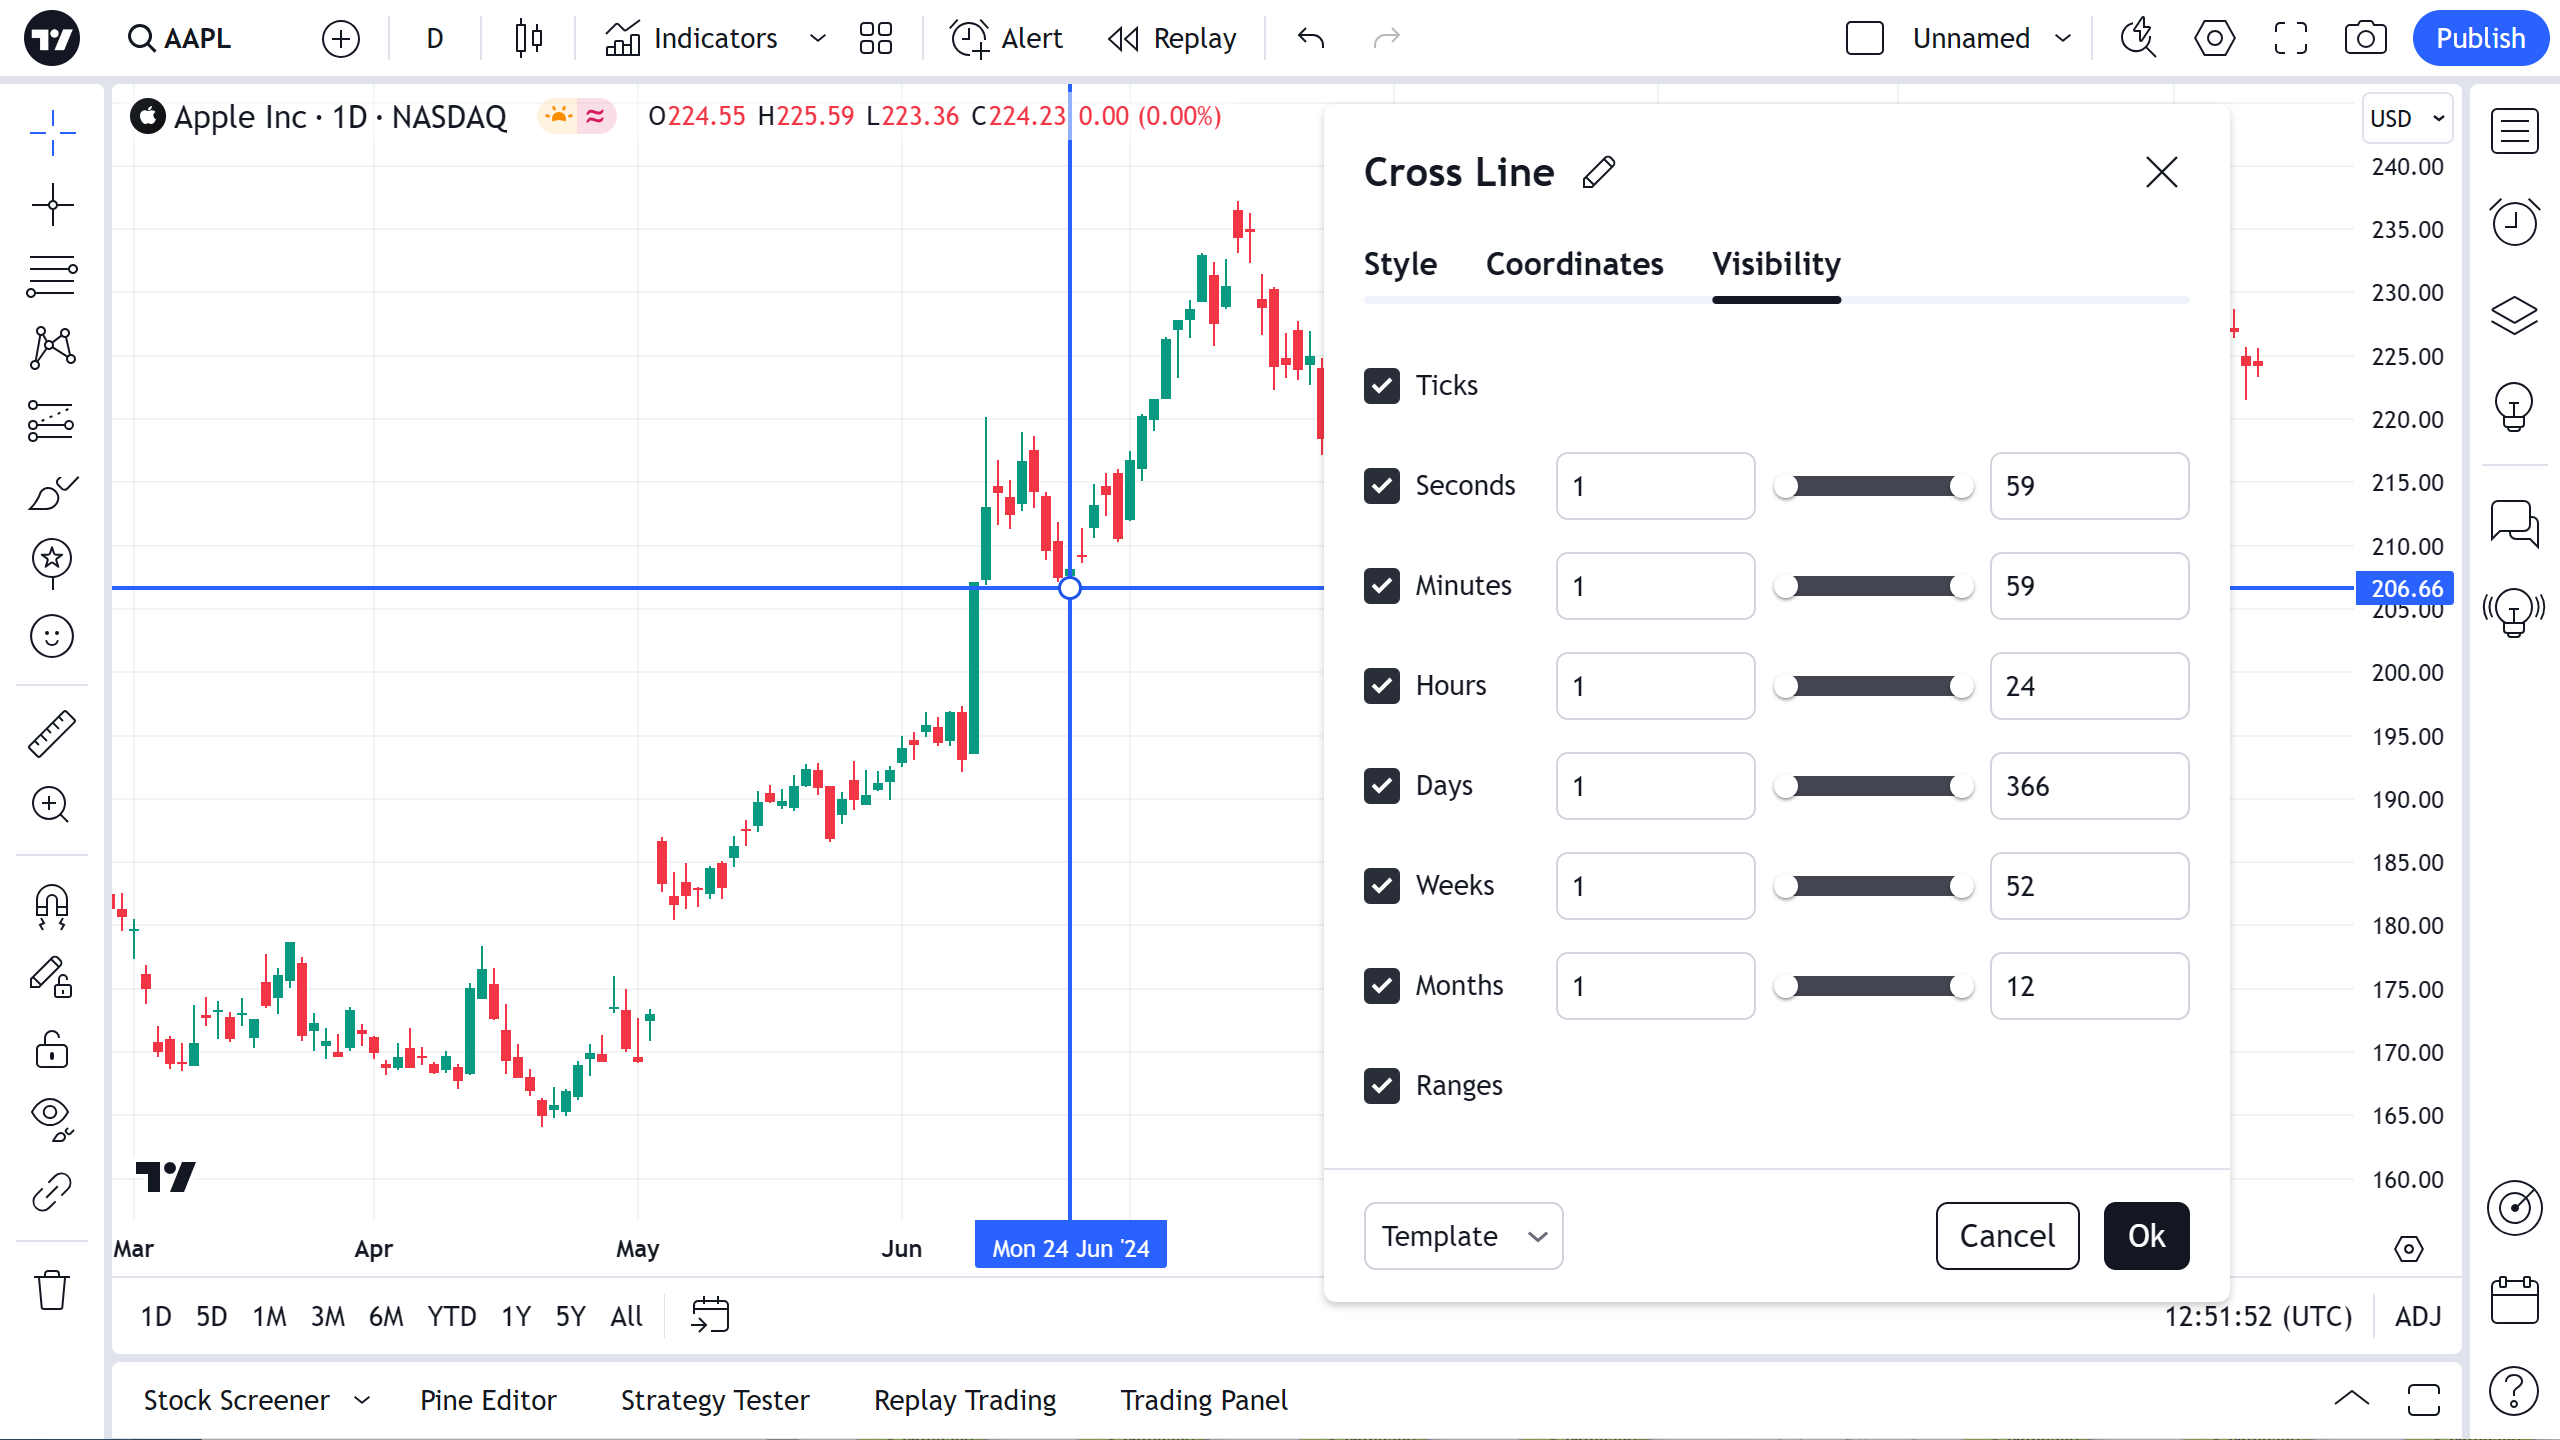The height and width of the screenshot is (1440, 2560).
Task: Switch to the Coordinates tab
Action: click(x=1574, y=264)
